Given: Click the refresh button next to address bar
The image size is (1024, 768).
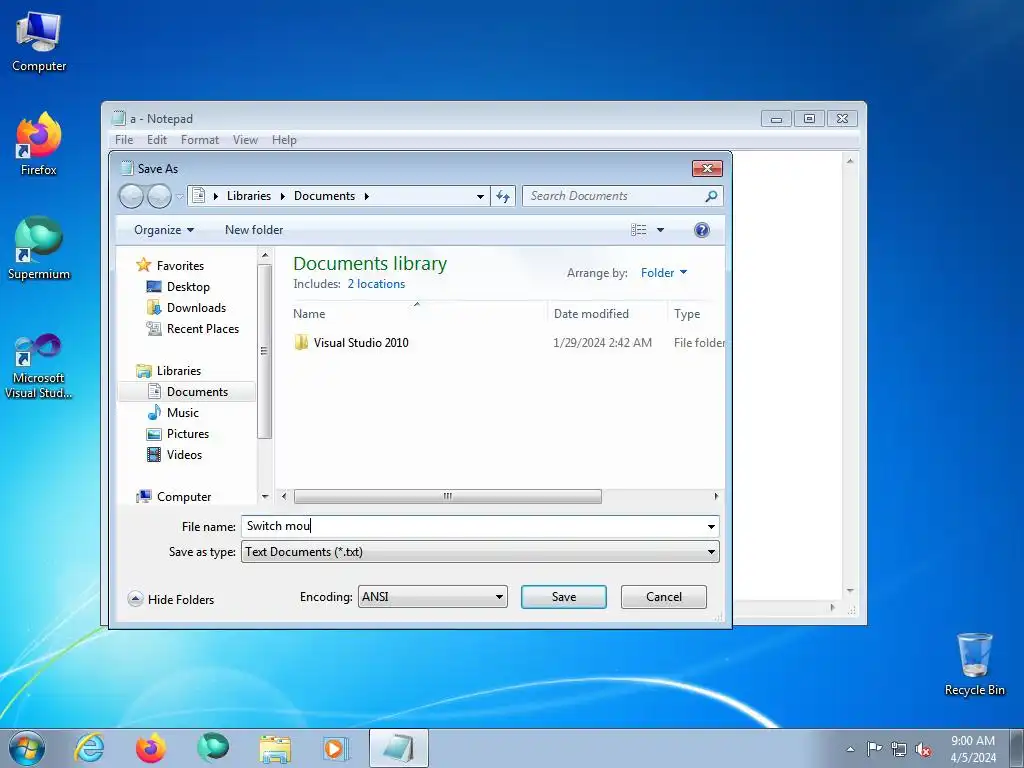Looking at the screenshot, I should point(503,196).
